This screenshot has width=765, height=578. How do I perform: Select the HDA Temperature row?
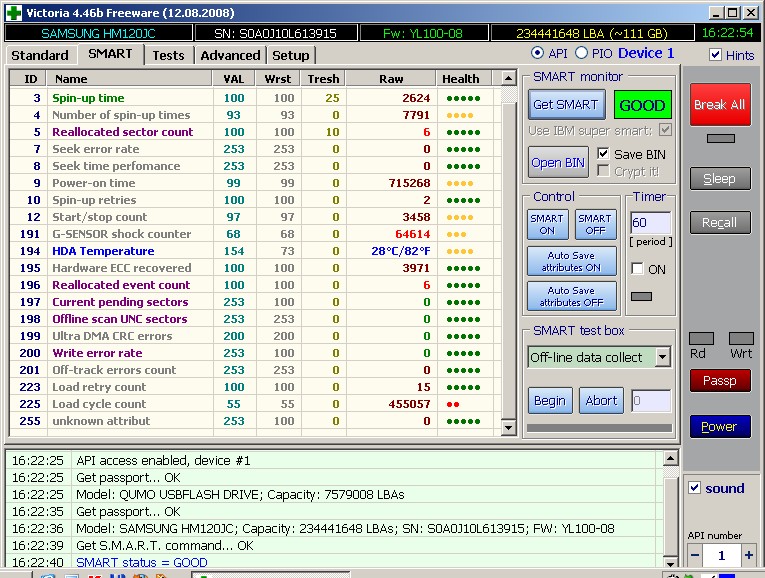[255, 251]
